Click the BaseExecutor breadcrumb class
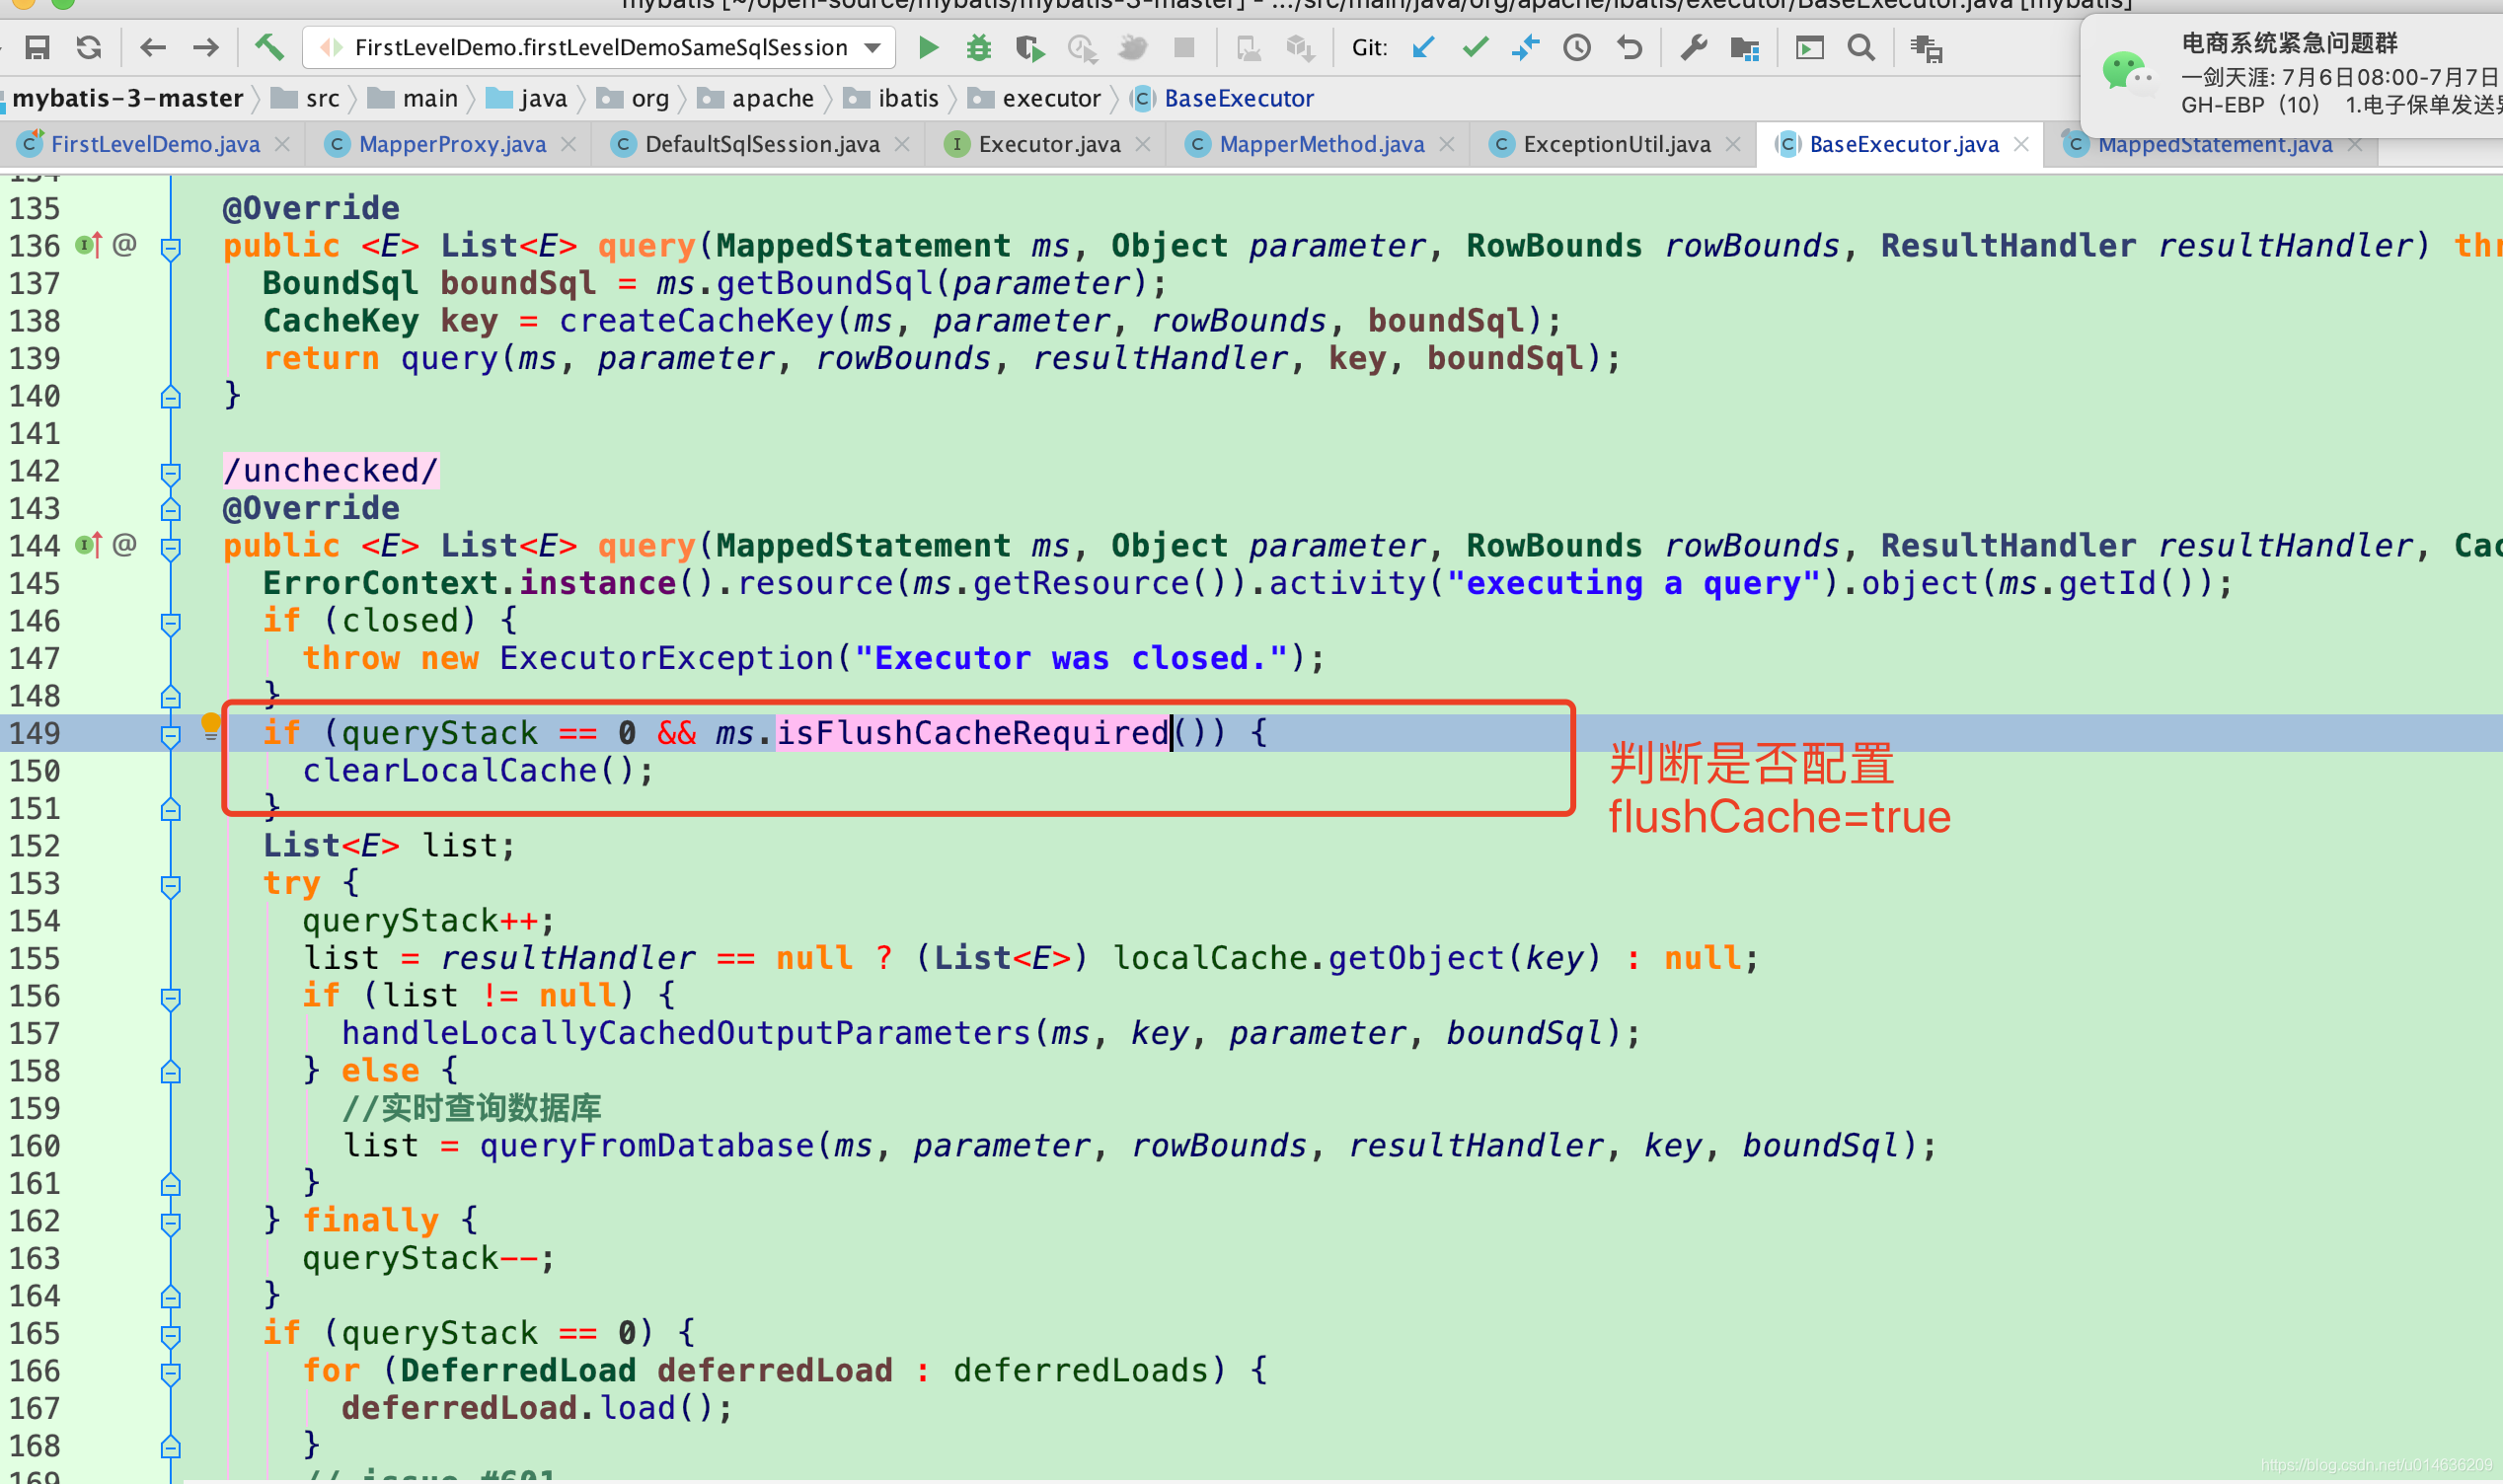2503x1484 pixels. (x=1223, y=98)
